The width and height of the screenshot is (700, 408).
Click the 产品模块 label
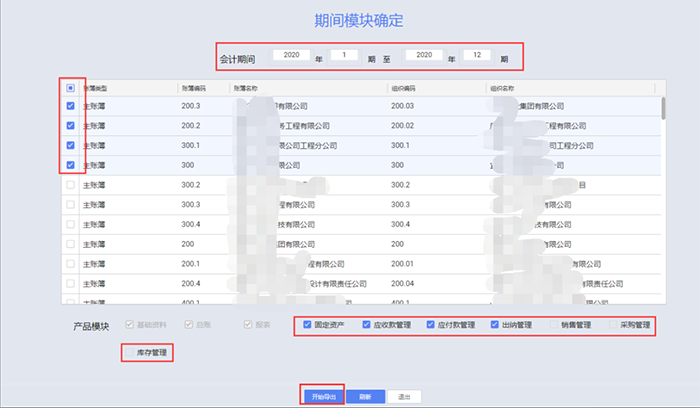point(91,326)
